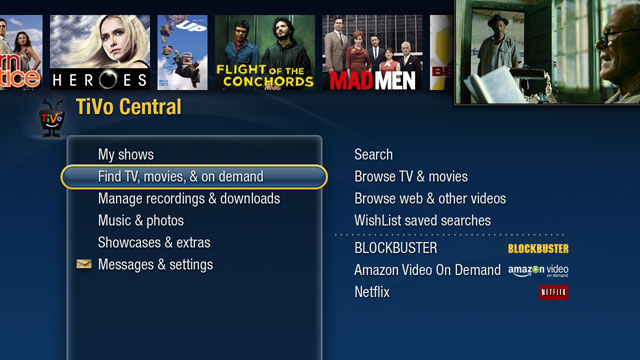Click the yellow BLOCKBUSTER logo
Image resolution: width=640 pixels, height=360 pixels.
(x=538, y=249)
